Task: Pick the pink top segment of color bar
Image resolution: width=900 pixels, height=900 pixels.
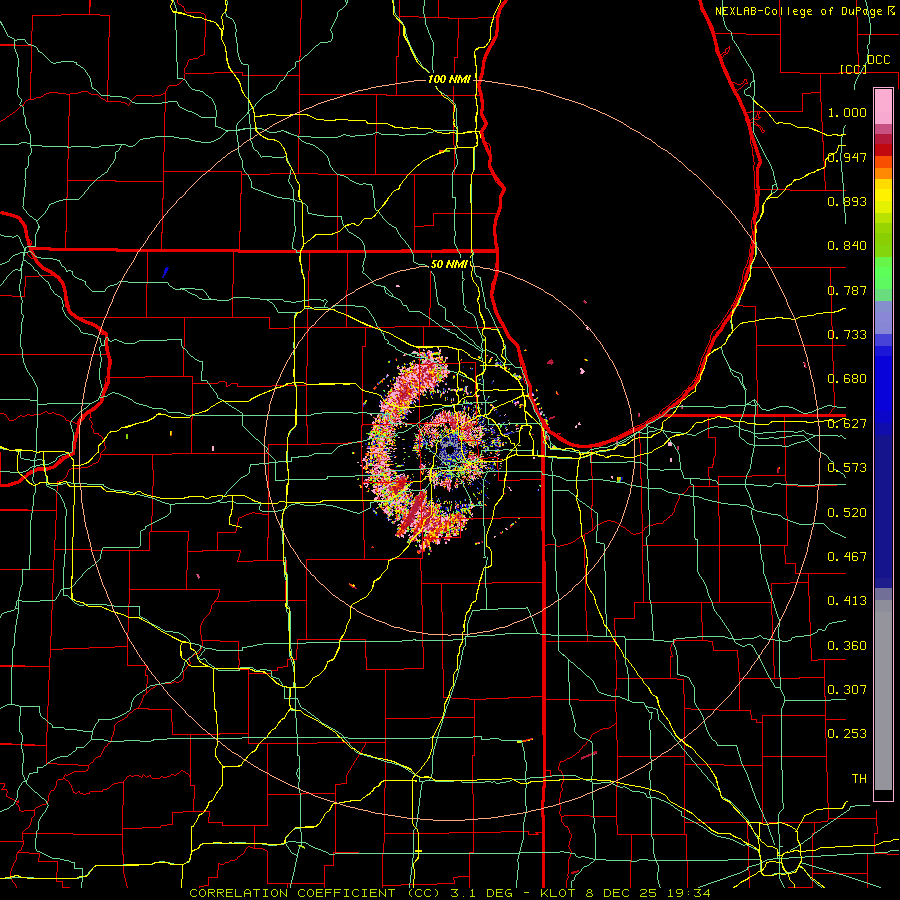Action: click(883, 106)
